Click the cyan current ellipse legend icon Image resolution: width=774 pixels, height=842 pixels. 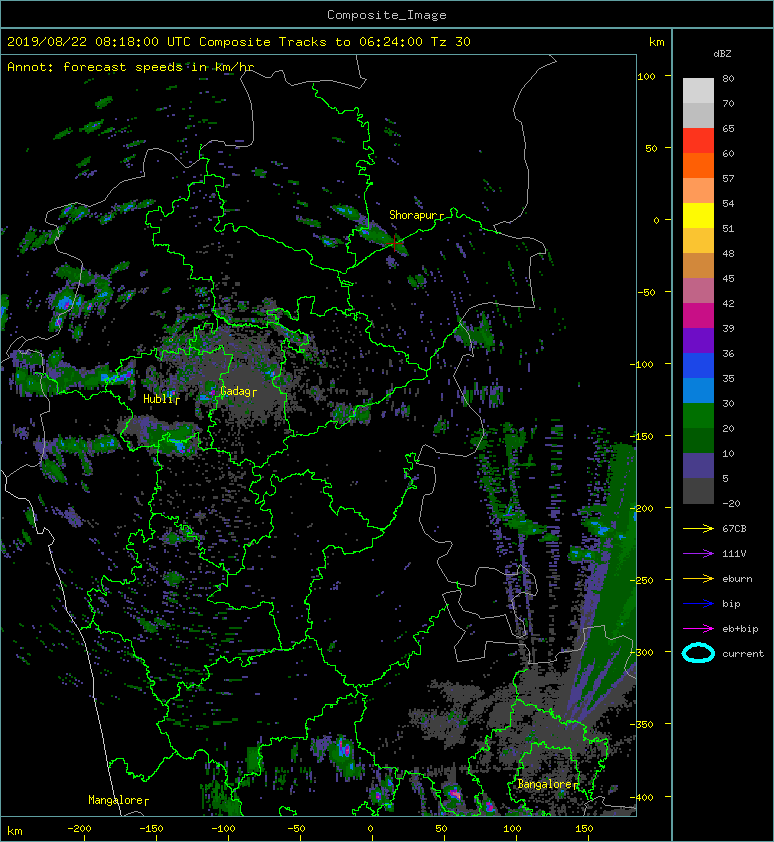pos(698,654)
